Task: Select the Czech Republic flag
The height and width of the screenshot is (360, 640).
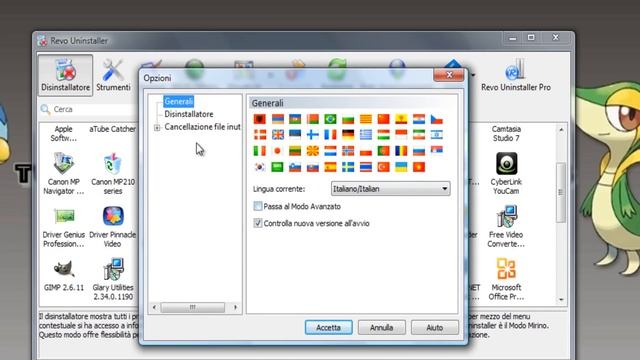Action: (436, 119)
